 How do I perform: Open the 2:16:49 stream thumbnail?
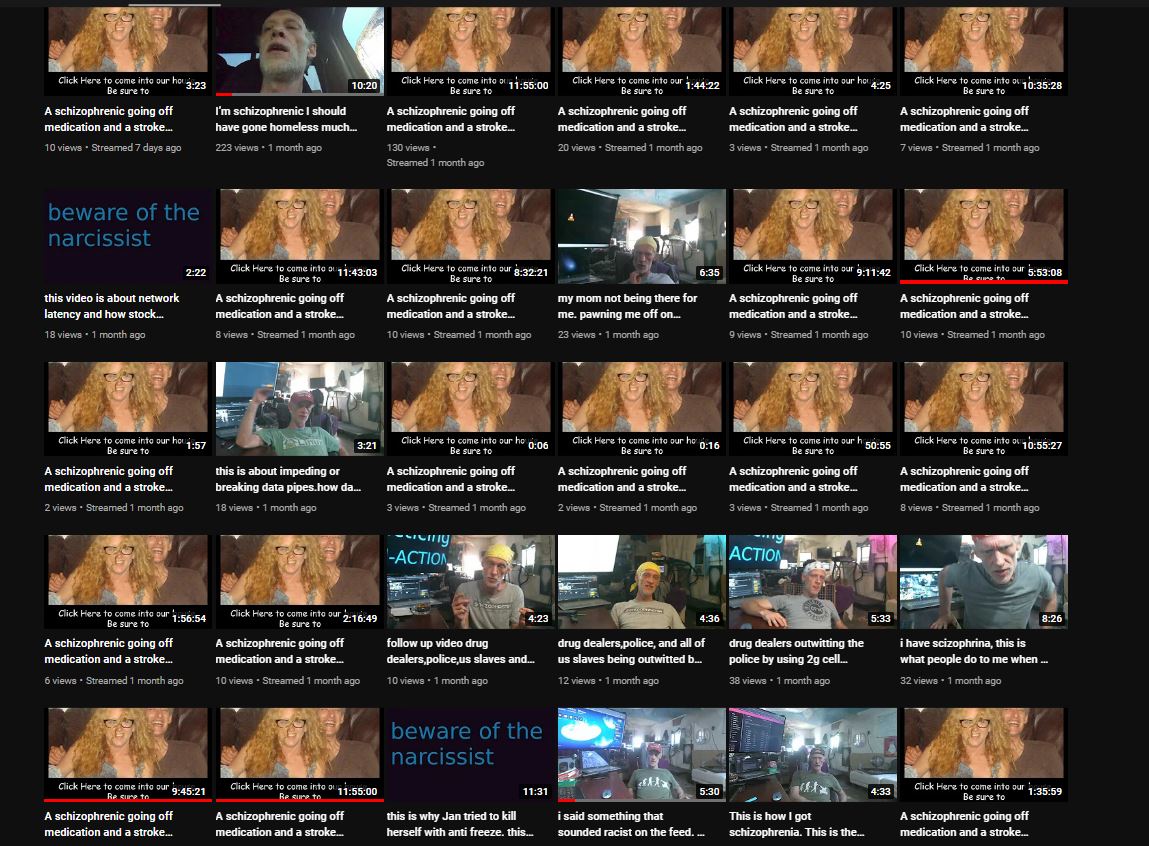coord(299,582)
